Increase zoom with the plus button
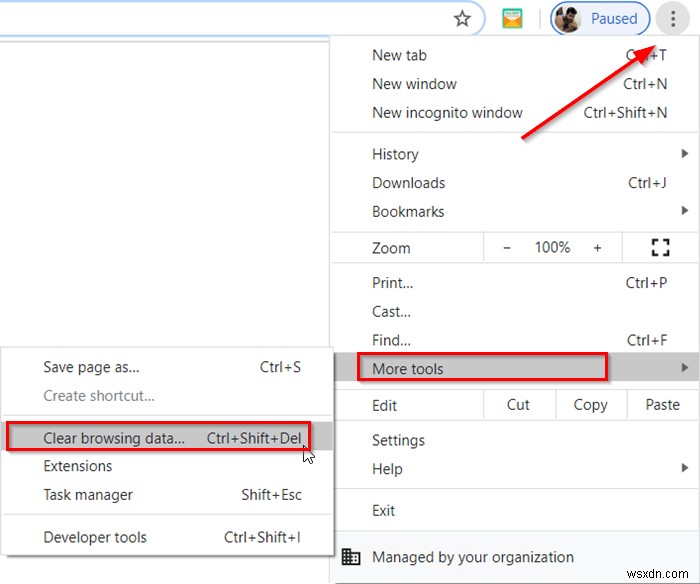This screenshot has width=700, height=584. 597,248
